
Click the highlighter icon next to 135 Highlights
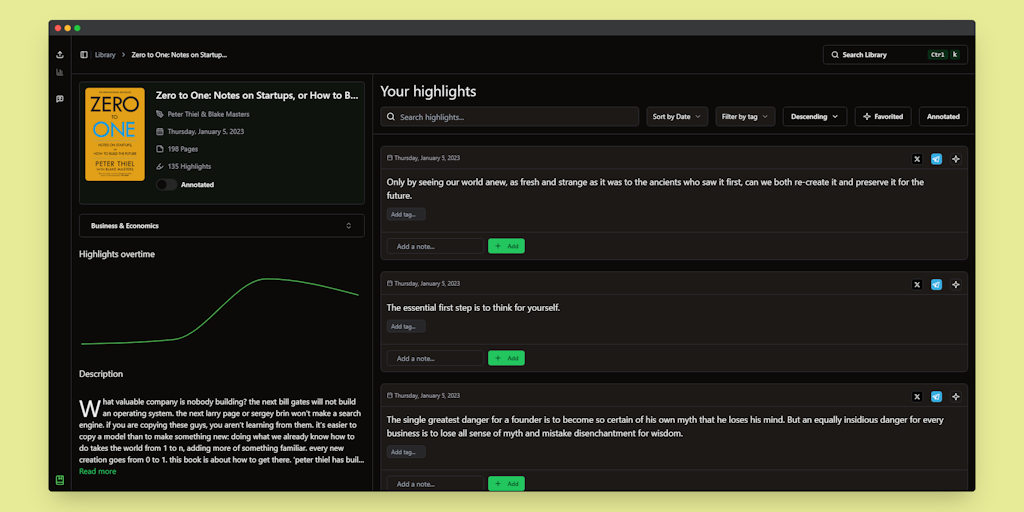160,167
